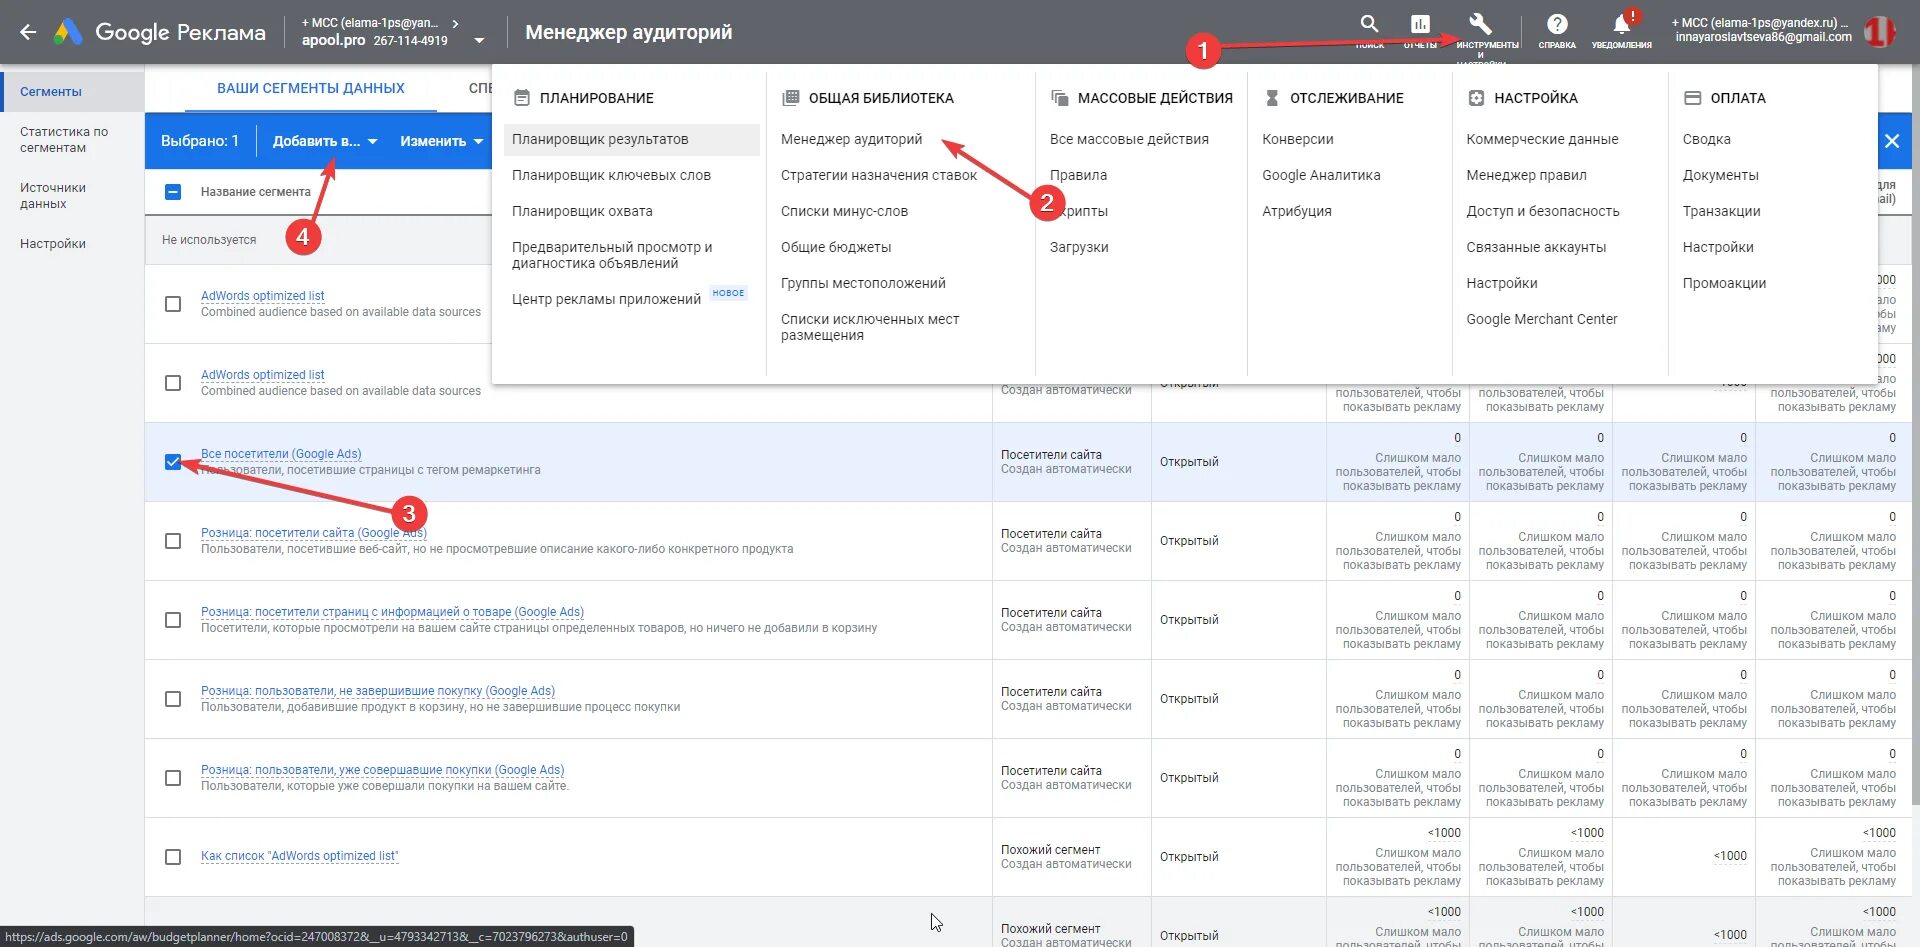1920x947 pixels.
Task: Open the Reports chart icon
Action: point(1420,24)
